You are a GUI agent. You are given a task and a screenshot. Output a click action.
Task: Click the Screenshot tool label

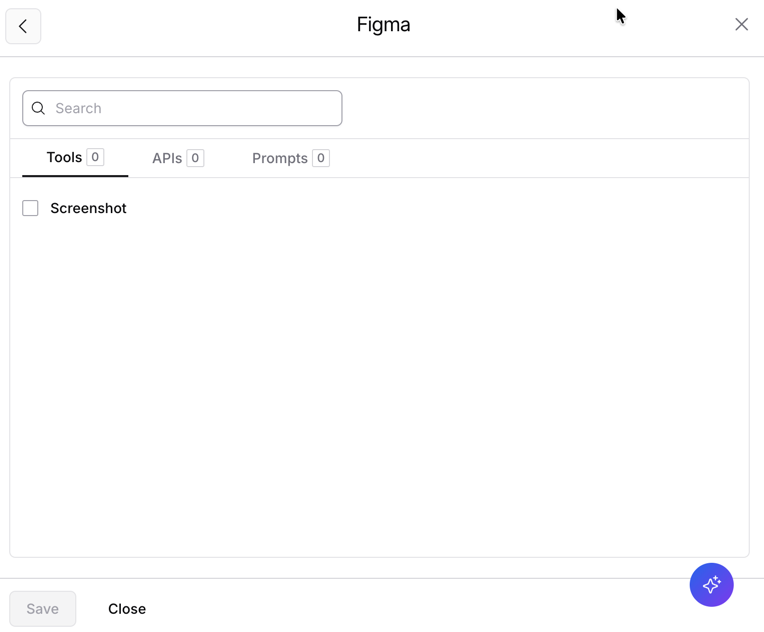(x=88, y=208)
